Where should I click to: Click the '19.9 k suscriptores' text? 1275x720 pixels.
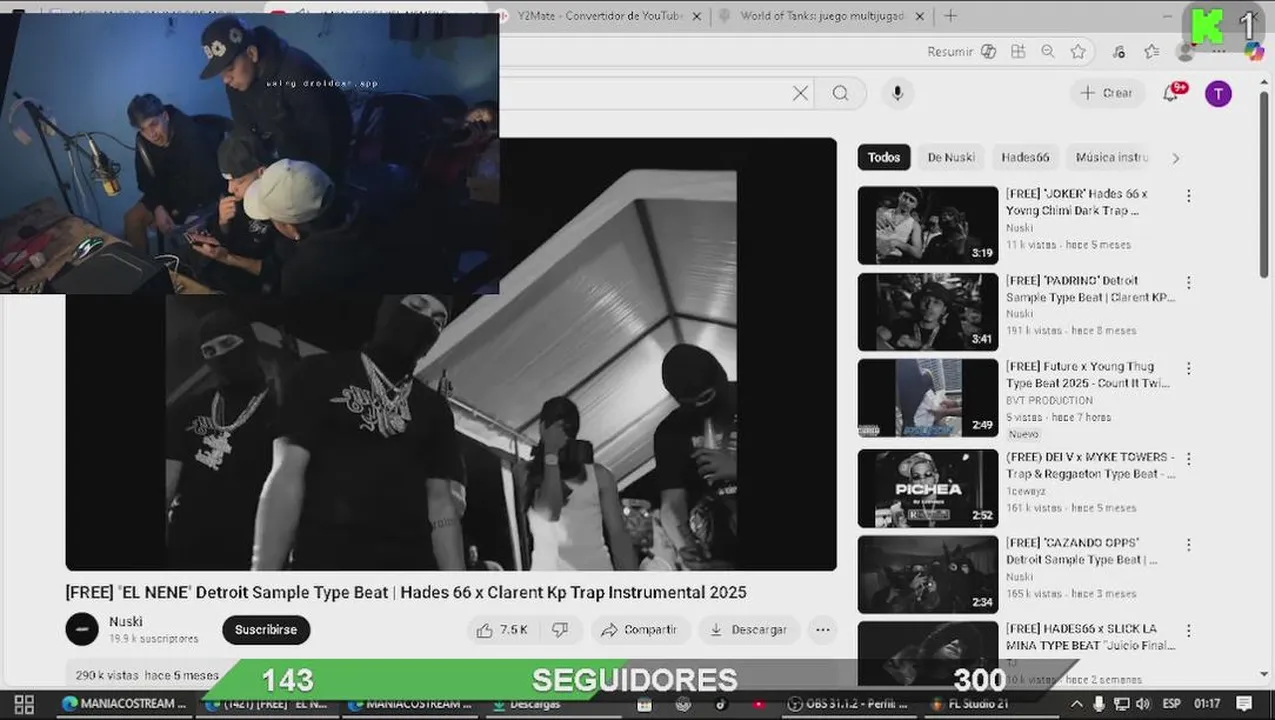click(x=154, y=639)
